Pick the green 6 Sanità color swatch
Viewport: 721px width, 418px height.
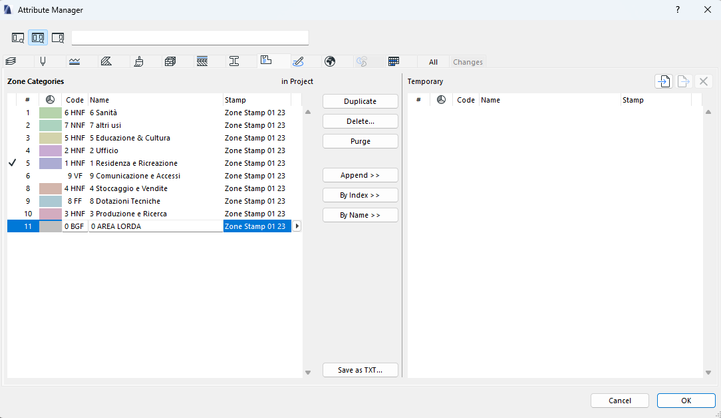(50, 113)
